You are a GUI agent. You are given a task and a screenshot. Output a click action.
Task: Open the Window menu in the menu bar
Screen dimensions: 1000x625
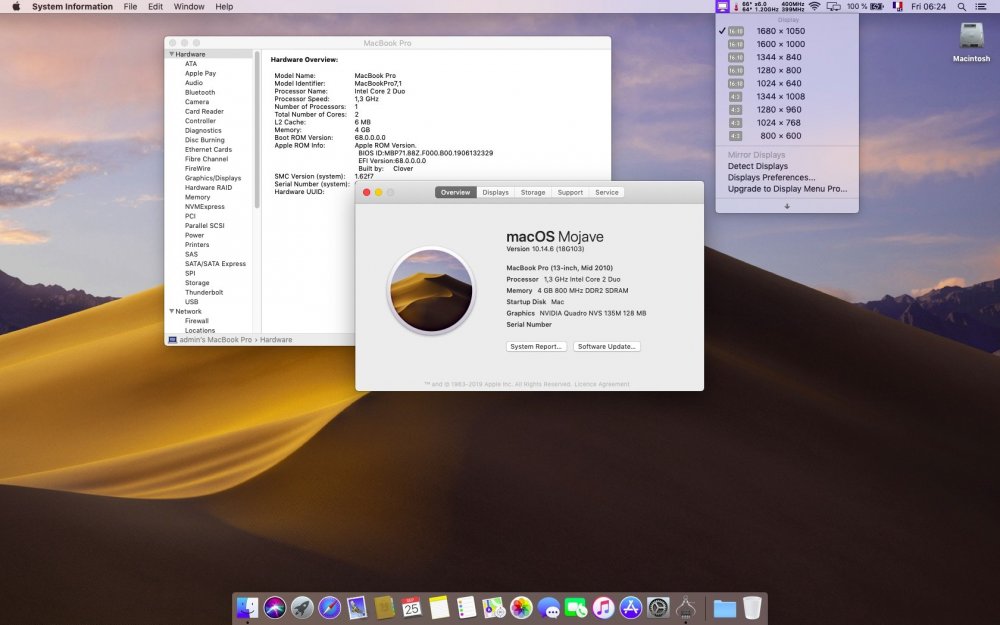189,6
